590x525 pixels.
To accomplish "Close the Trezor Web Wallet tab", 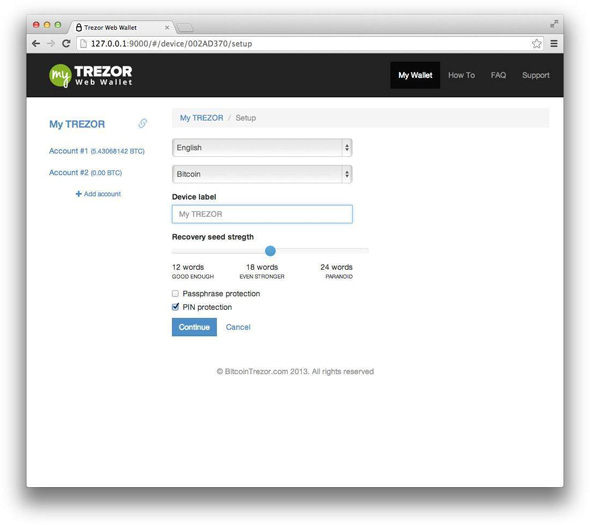I will tap(167, 27).
